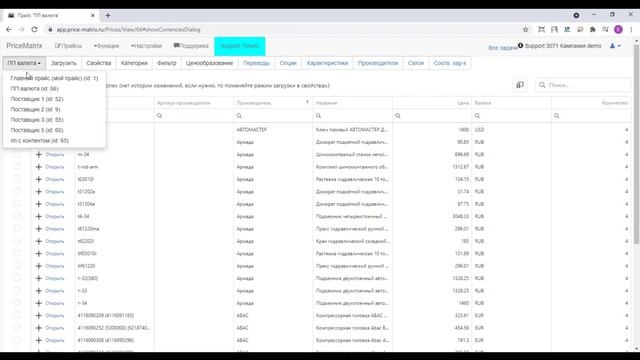Open a new browser tab with plus
This screenshot has height=360, width=640.
(108, 16)
